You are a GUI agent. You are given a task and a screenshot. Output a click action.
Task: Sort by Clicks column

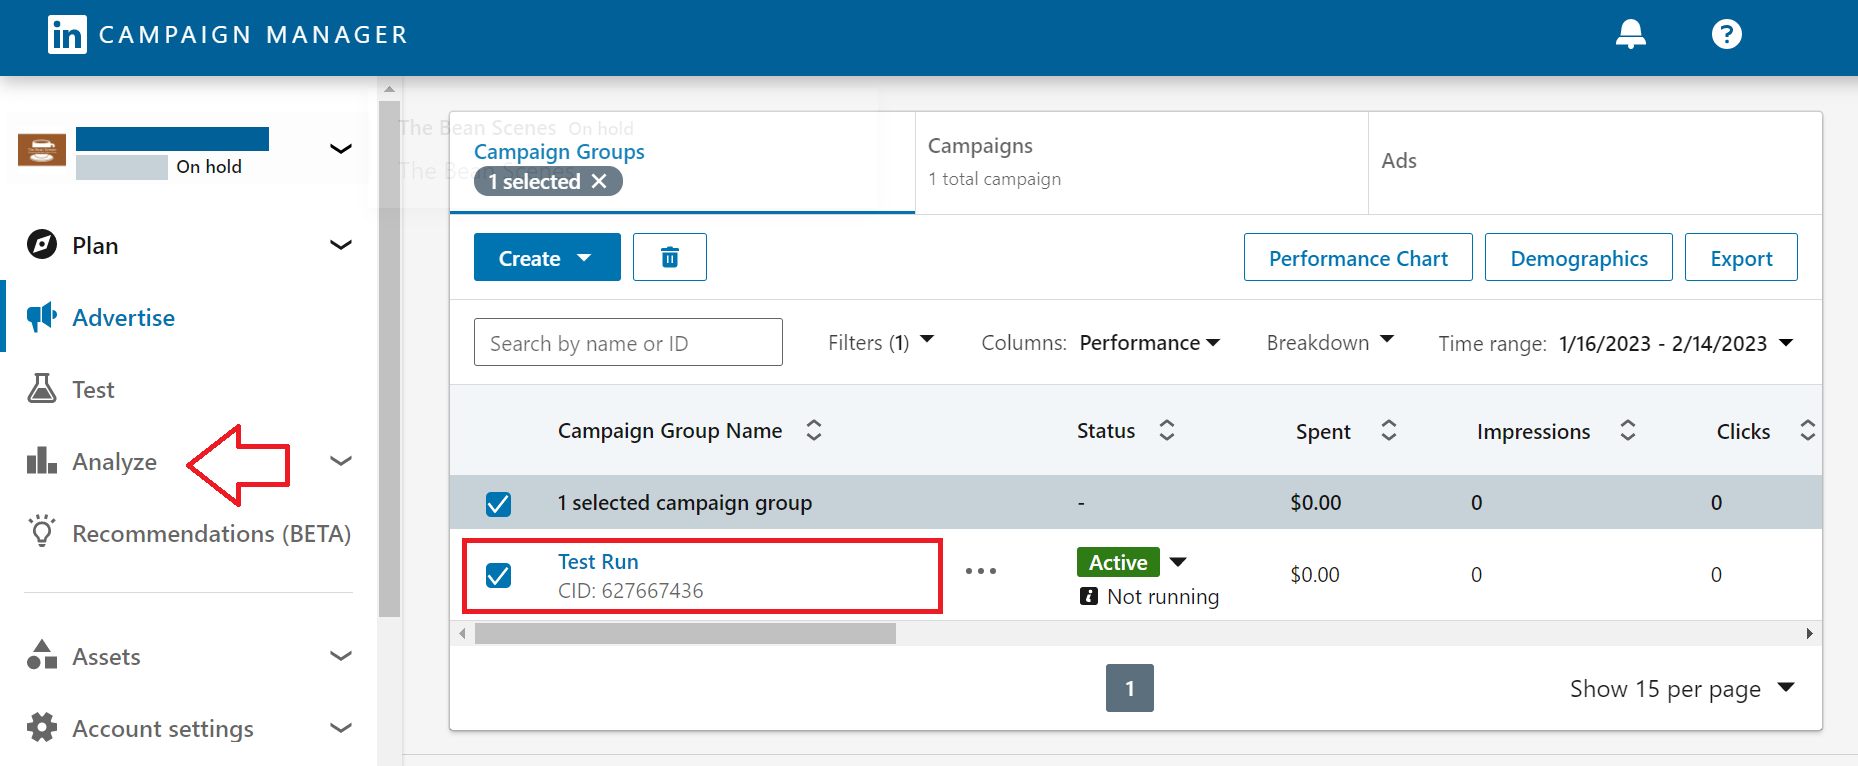click(1807, 430)
